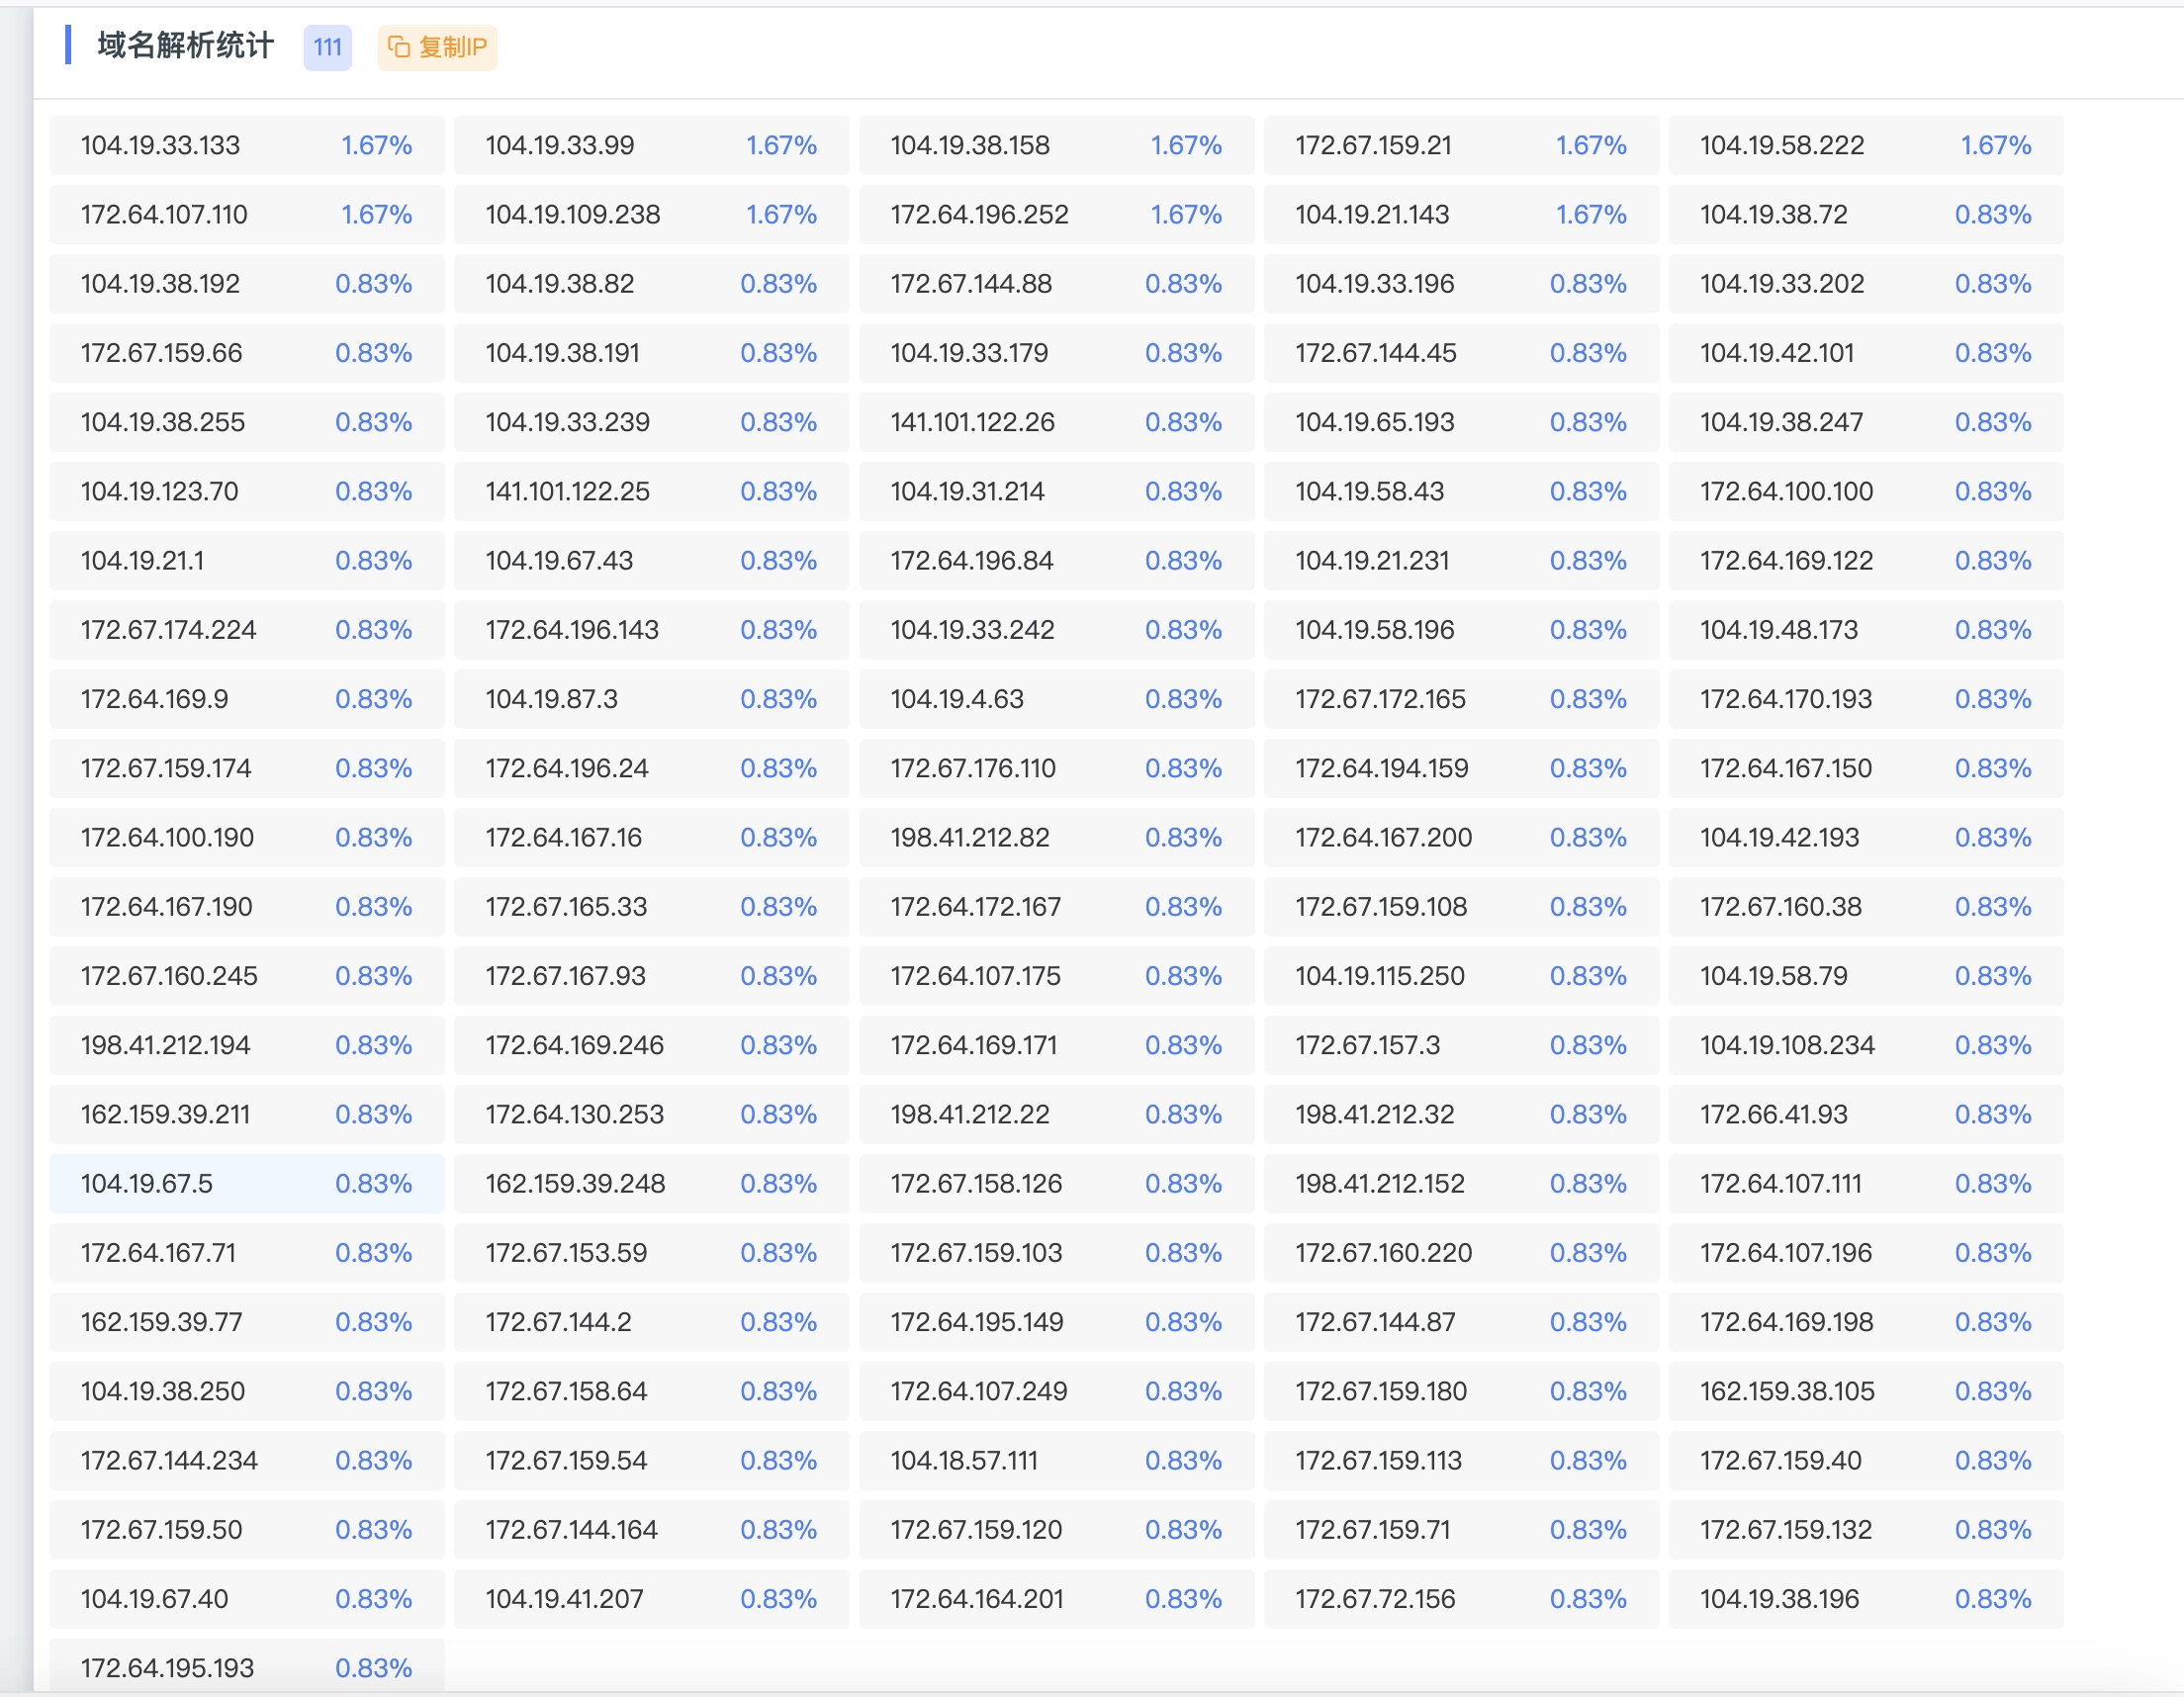Click IP 172.67.72.156
2184x1697 pixels.
[x=1461, y=1599]
